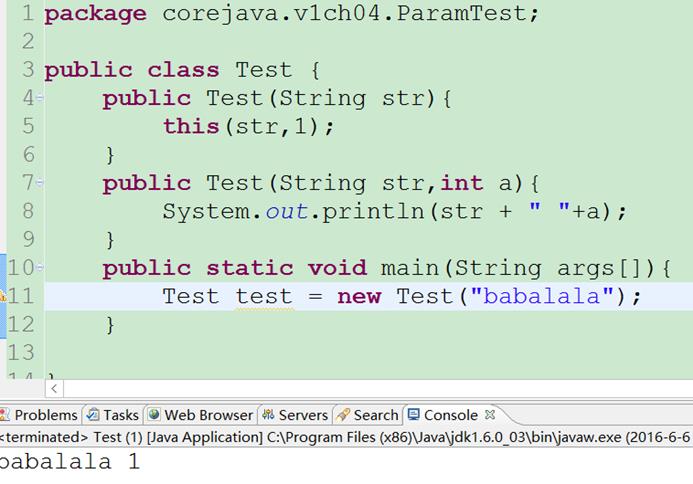This screenshot has height=484, width=693.
Task: Click the "babalala" string literal on line 11
Action: (x=542, y=296)
